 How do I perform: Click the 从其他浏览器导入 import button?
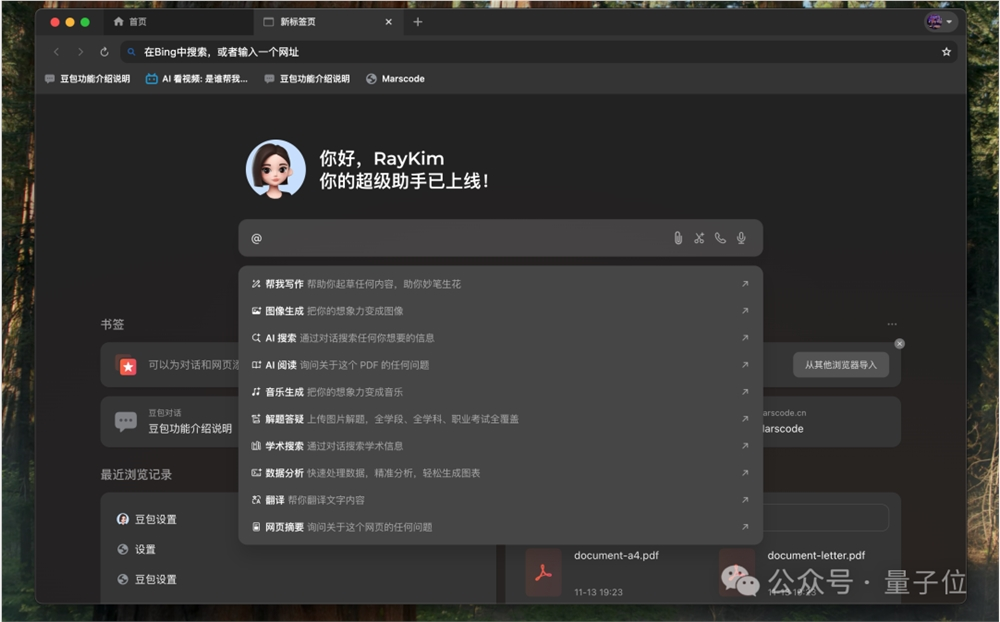(840, 364)
